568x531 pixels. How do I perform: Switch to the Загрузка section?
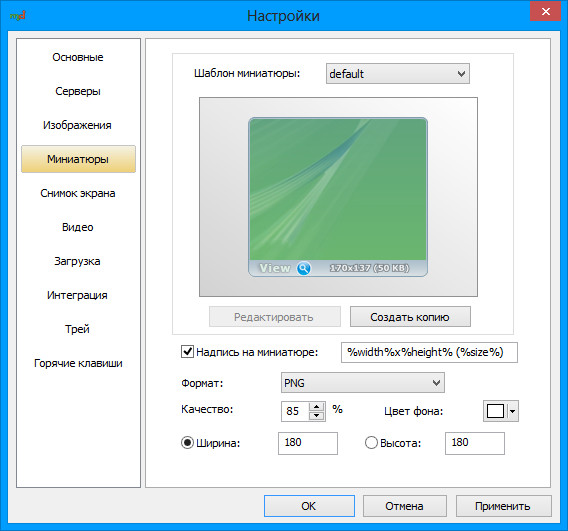tap(78, 262)
